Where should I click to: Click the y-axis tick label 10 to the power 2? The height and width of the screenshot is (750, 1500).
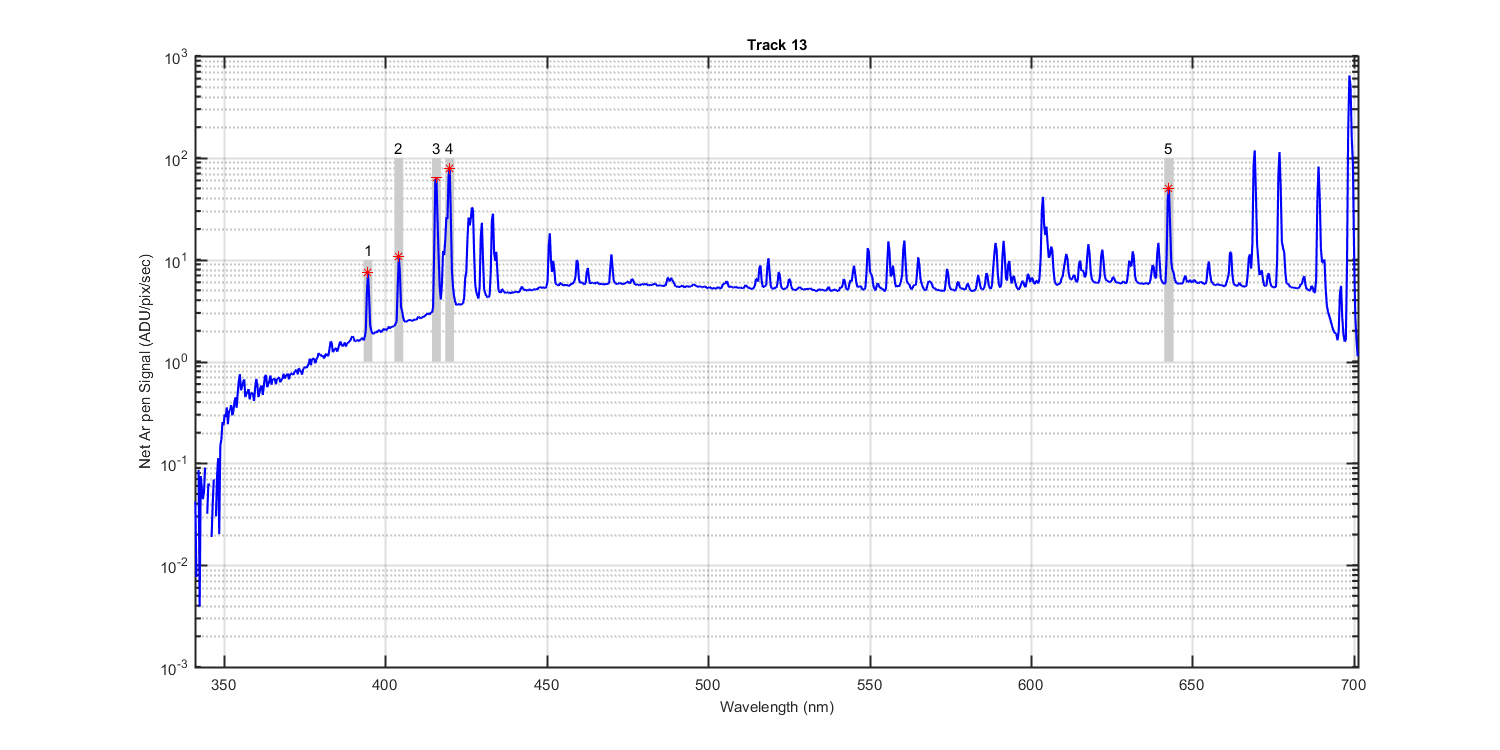click(x=177, y=159)
